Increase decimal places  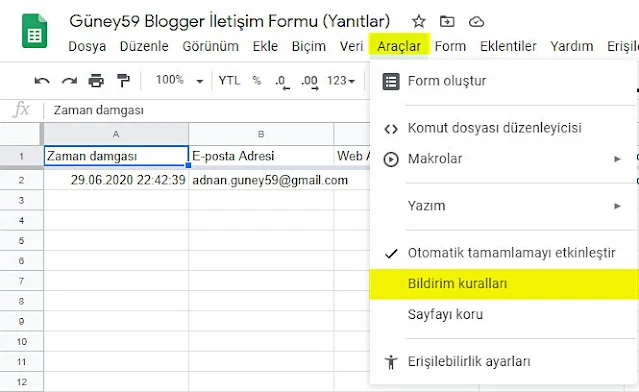point(310,81)
